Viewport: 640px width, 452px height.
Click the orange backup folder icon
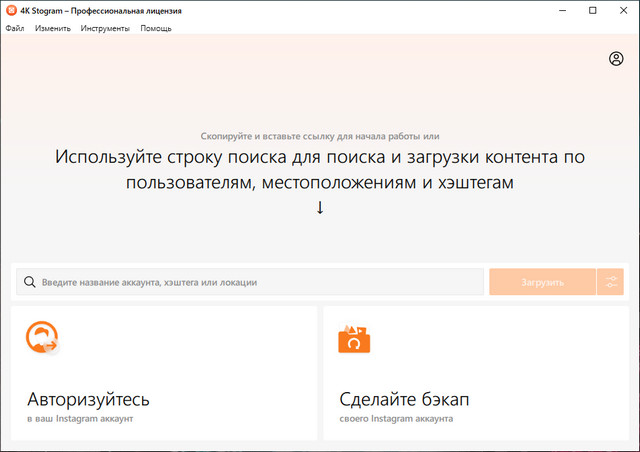354,339
